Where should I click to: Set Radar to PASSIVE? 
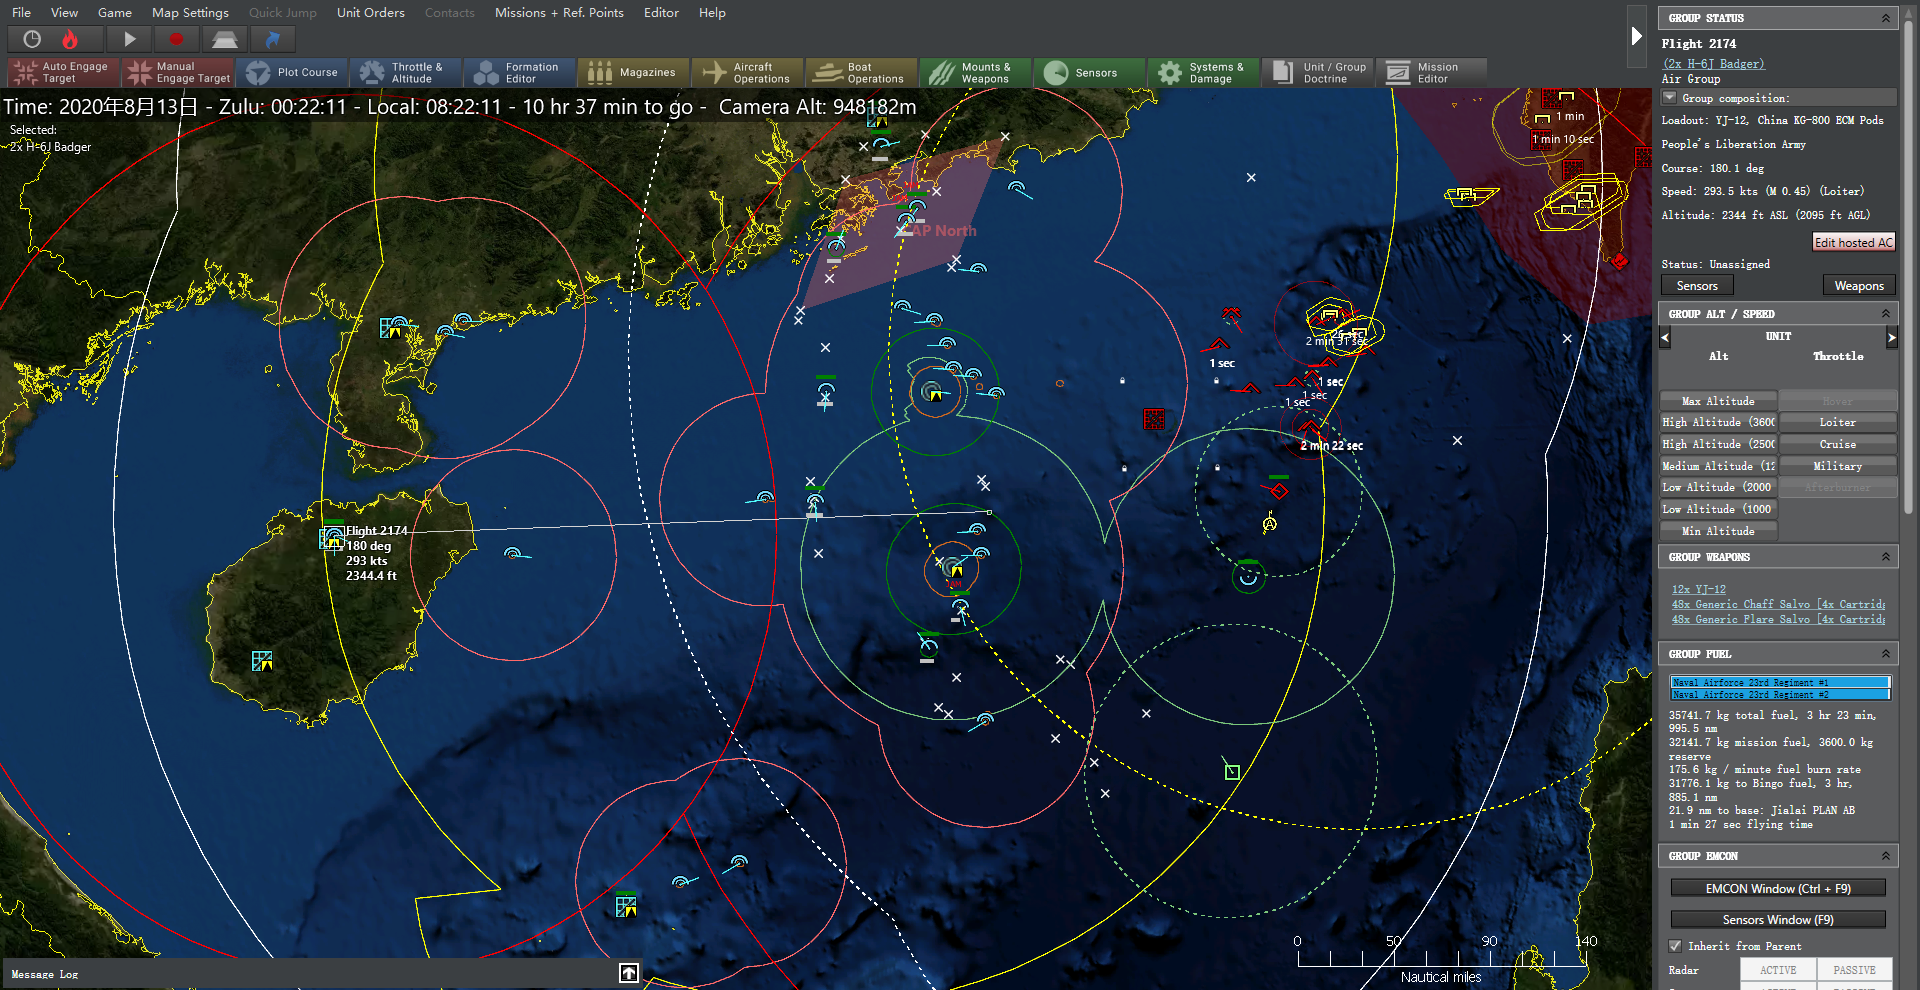click(x=1854, y=970)
